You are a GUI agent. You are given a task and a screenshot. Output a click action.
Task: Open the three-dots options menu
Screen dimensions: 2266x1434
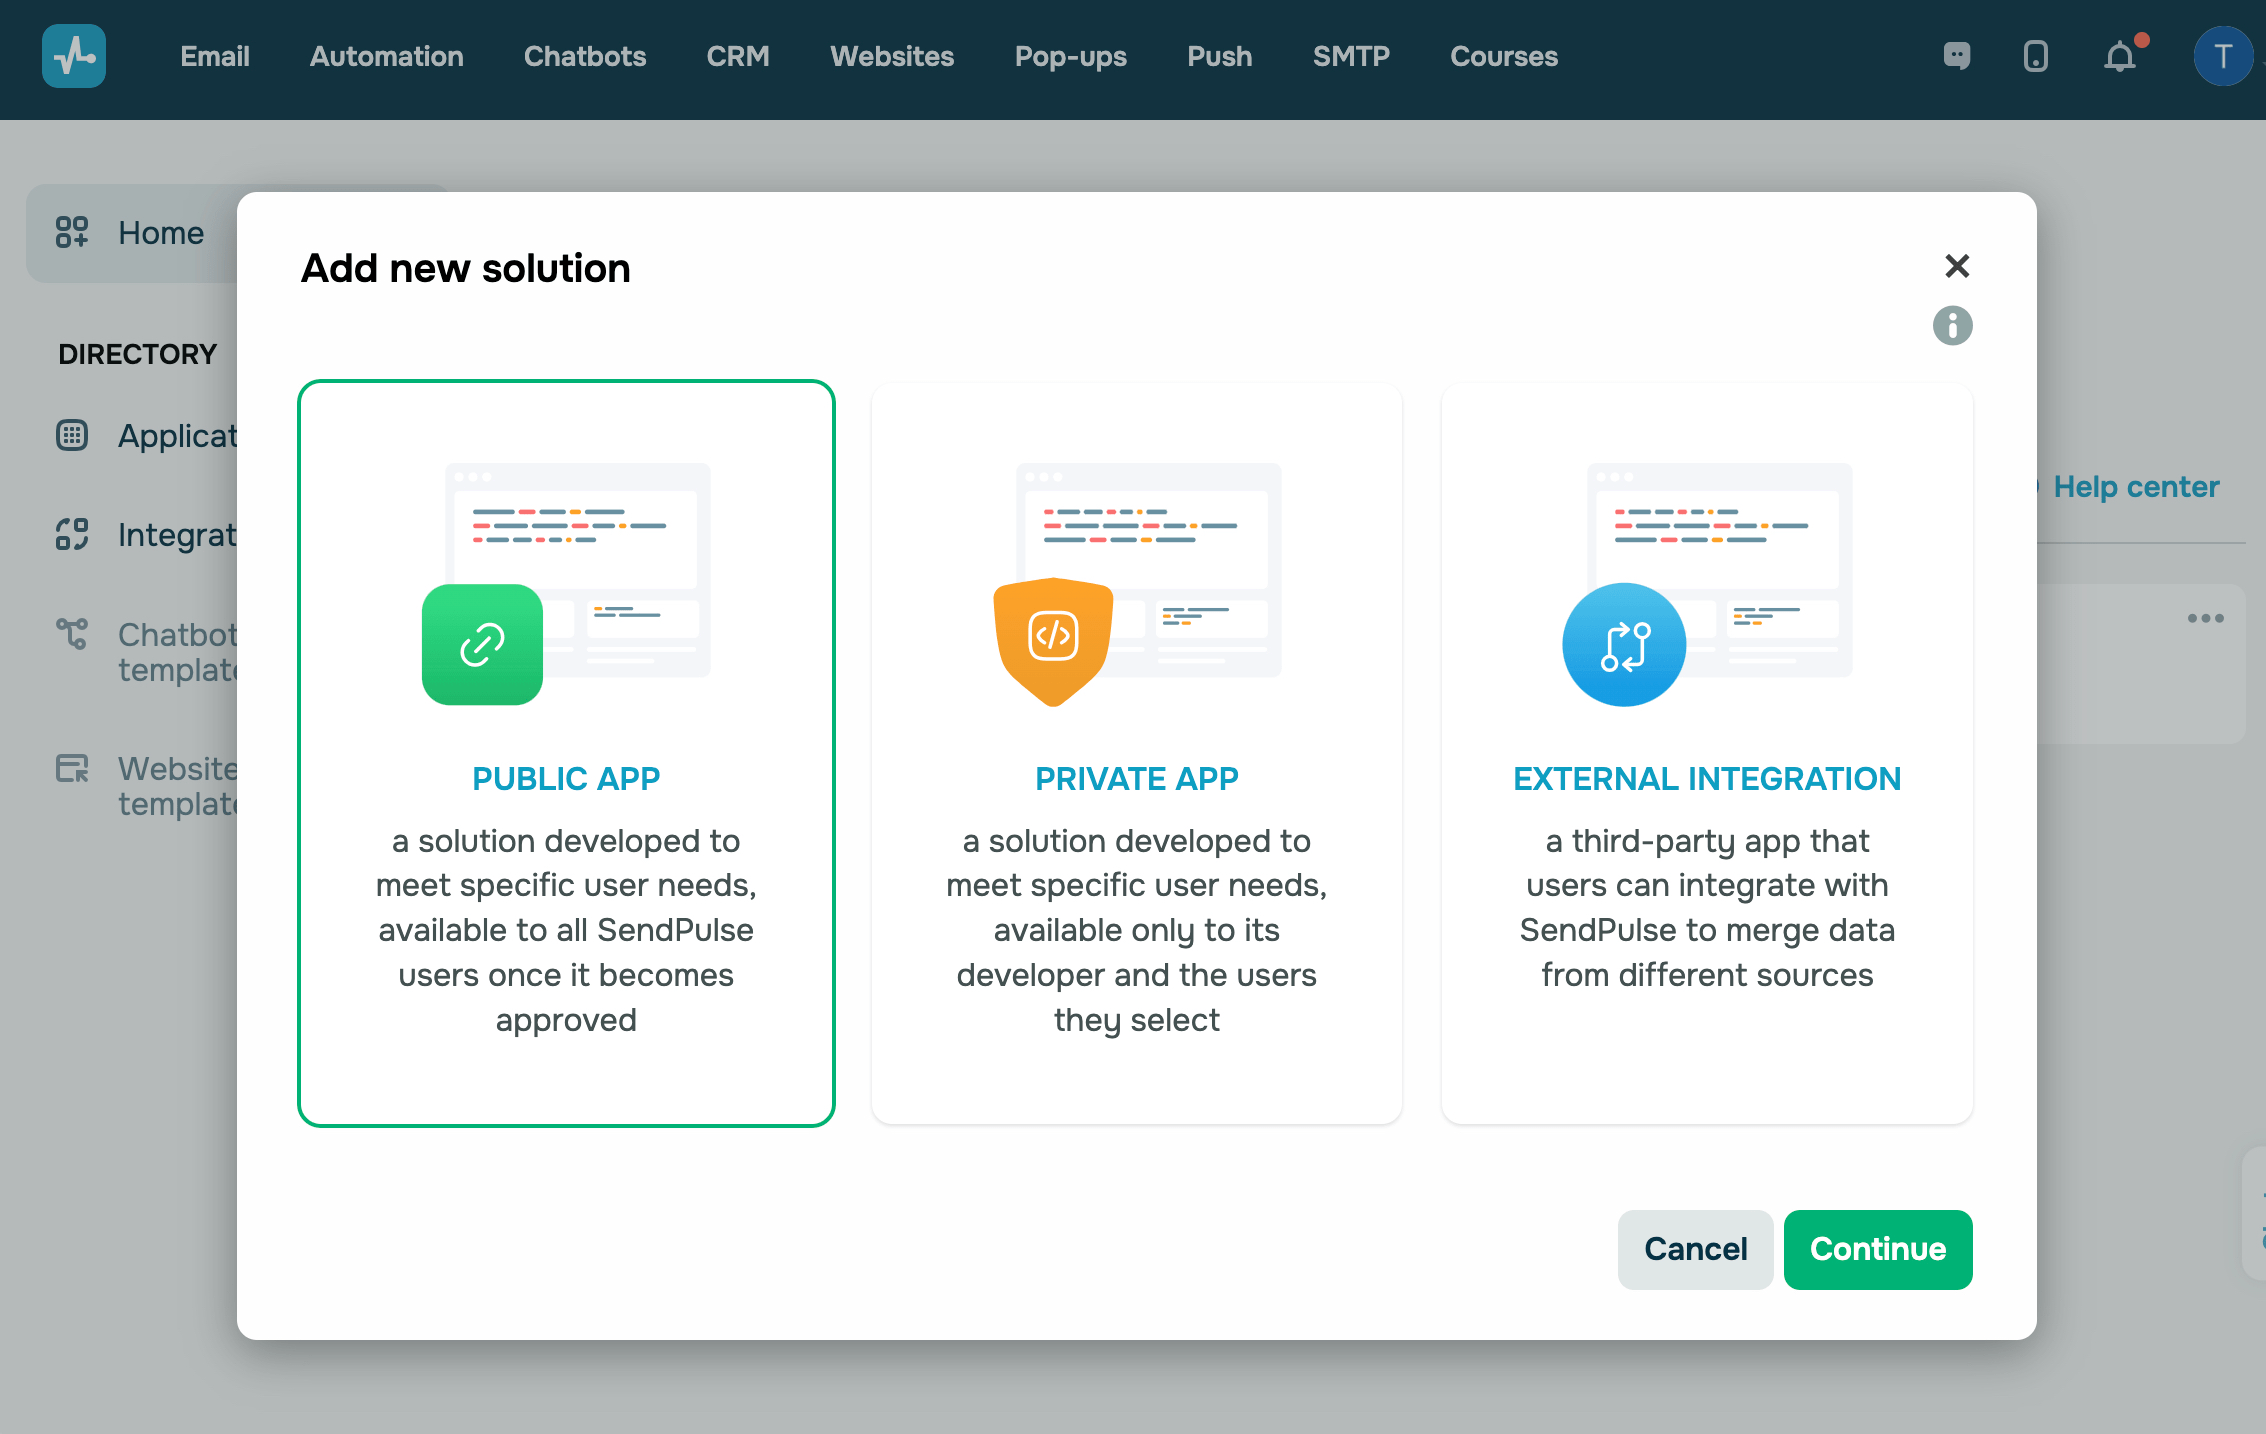pyautogui.click(x=2205, y=618)
